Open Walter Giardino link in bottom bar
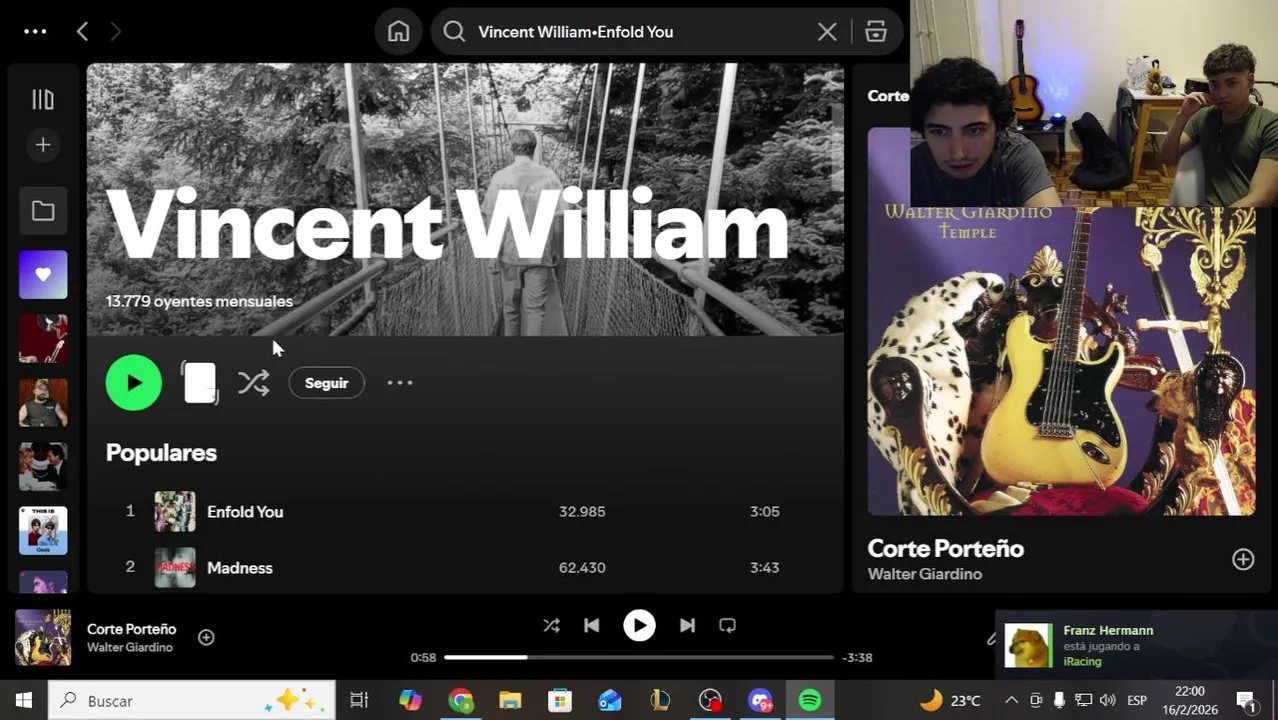Screen dimensions: 1278x720 [x=130, y=648]
